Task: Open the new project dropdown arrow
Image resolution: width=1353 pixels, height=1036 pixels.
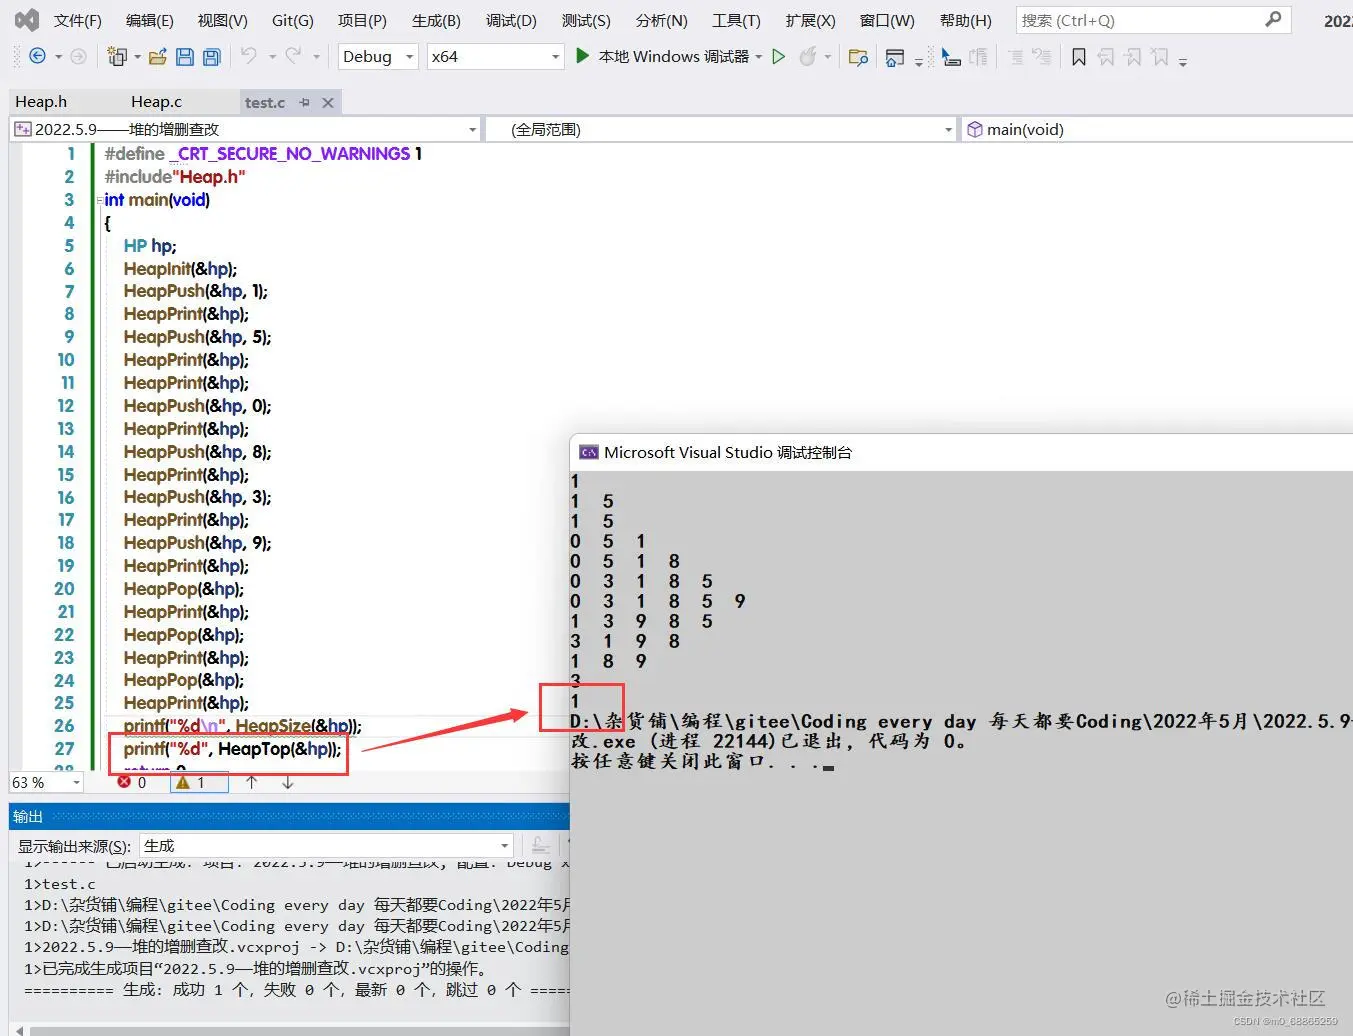Action: (x=137, y=57)
